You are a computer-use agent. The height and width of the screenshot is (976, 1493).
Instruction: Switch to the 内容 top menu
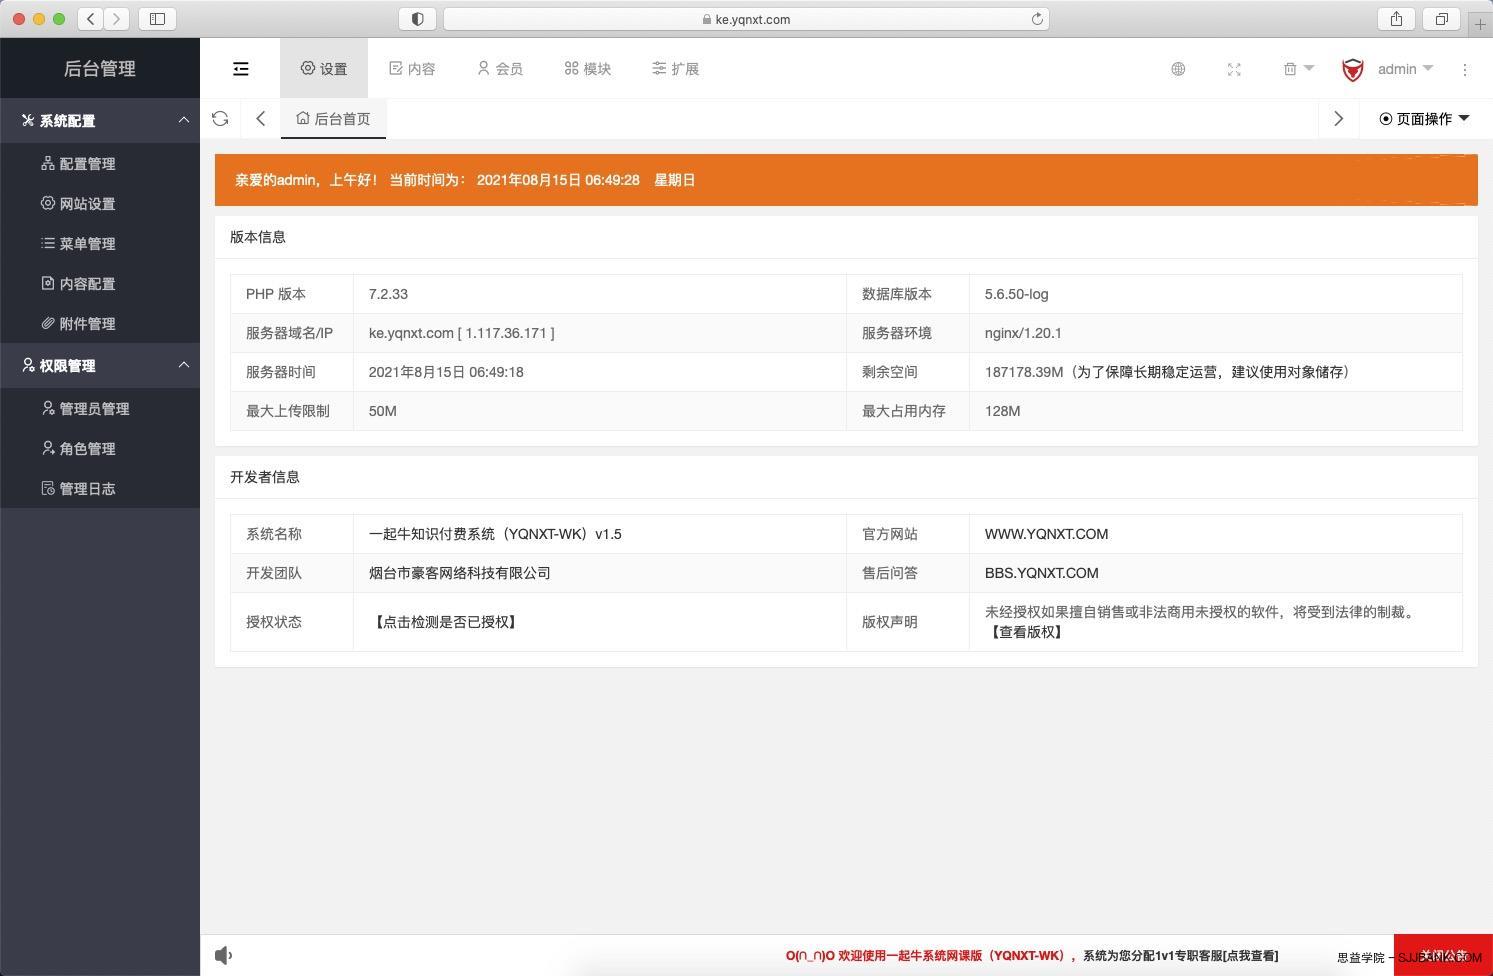412,69
